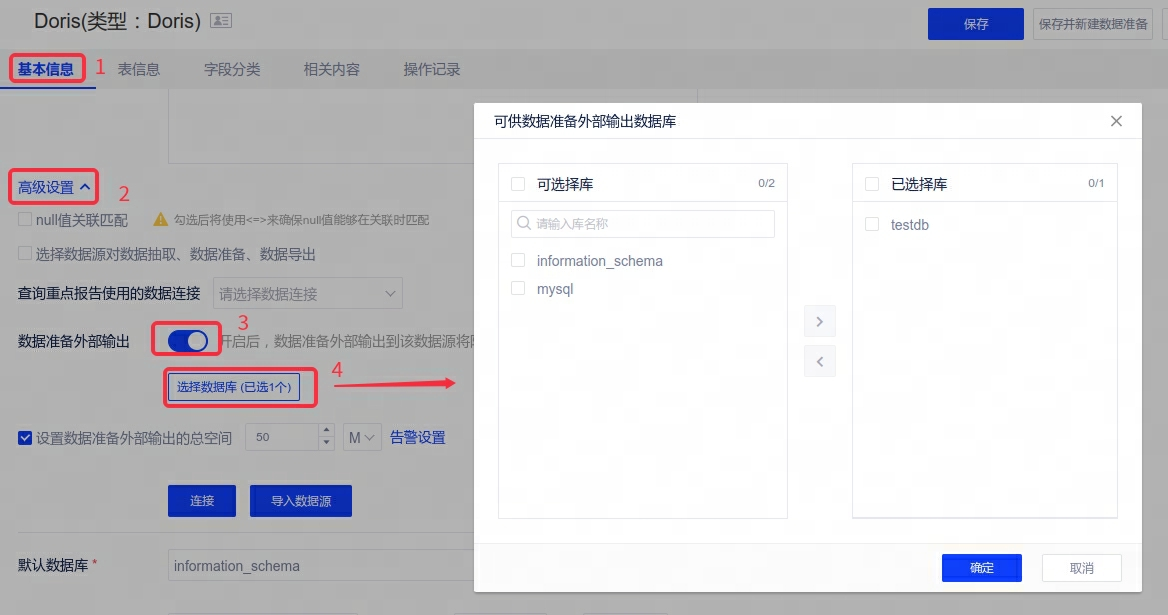Check the information_schema database checkbox

518,261
